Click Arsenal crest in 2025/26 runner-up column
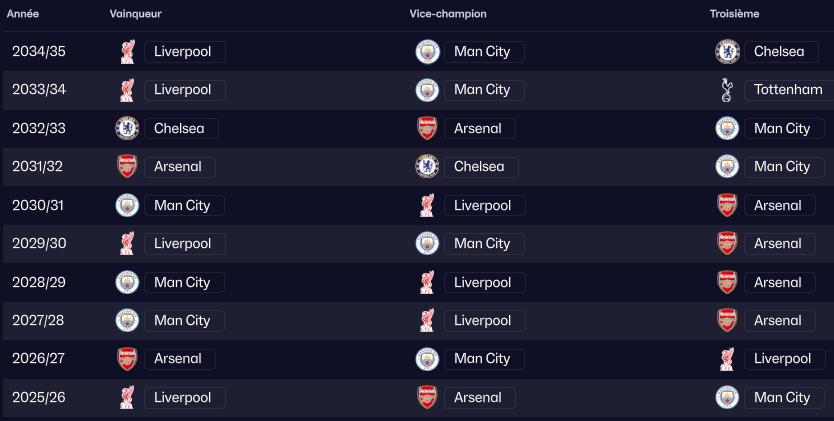Viewport: 834px width, 421px height. [x=427, y=398]
